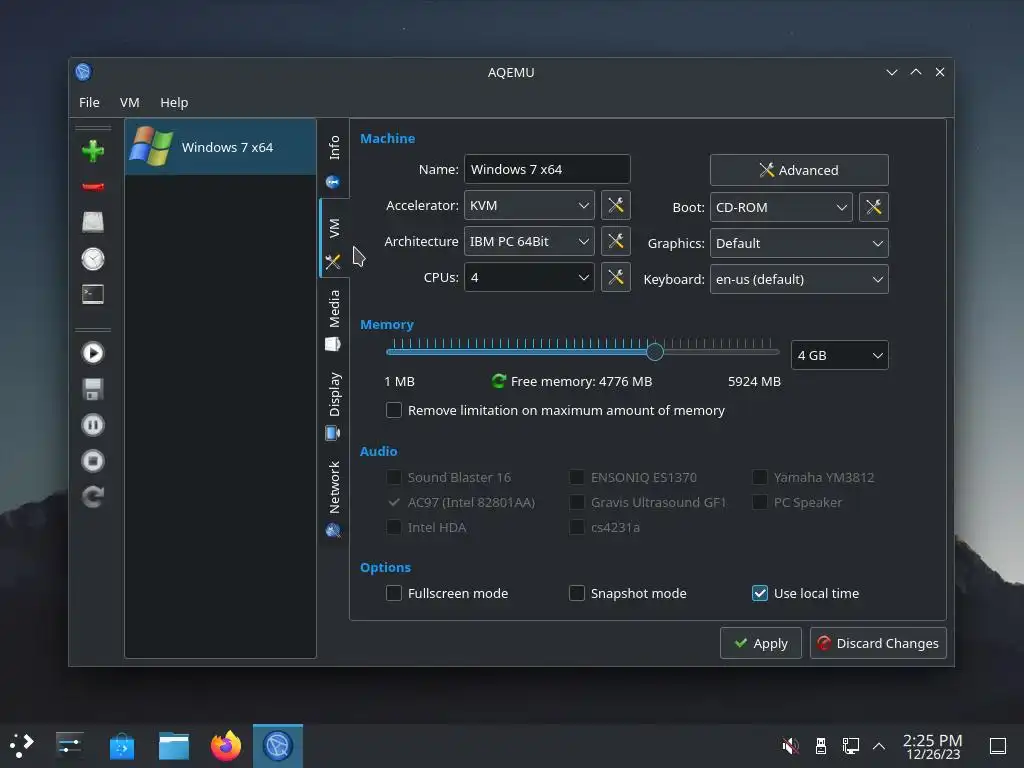Refresh free memory with green arrow icon

498,381
